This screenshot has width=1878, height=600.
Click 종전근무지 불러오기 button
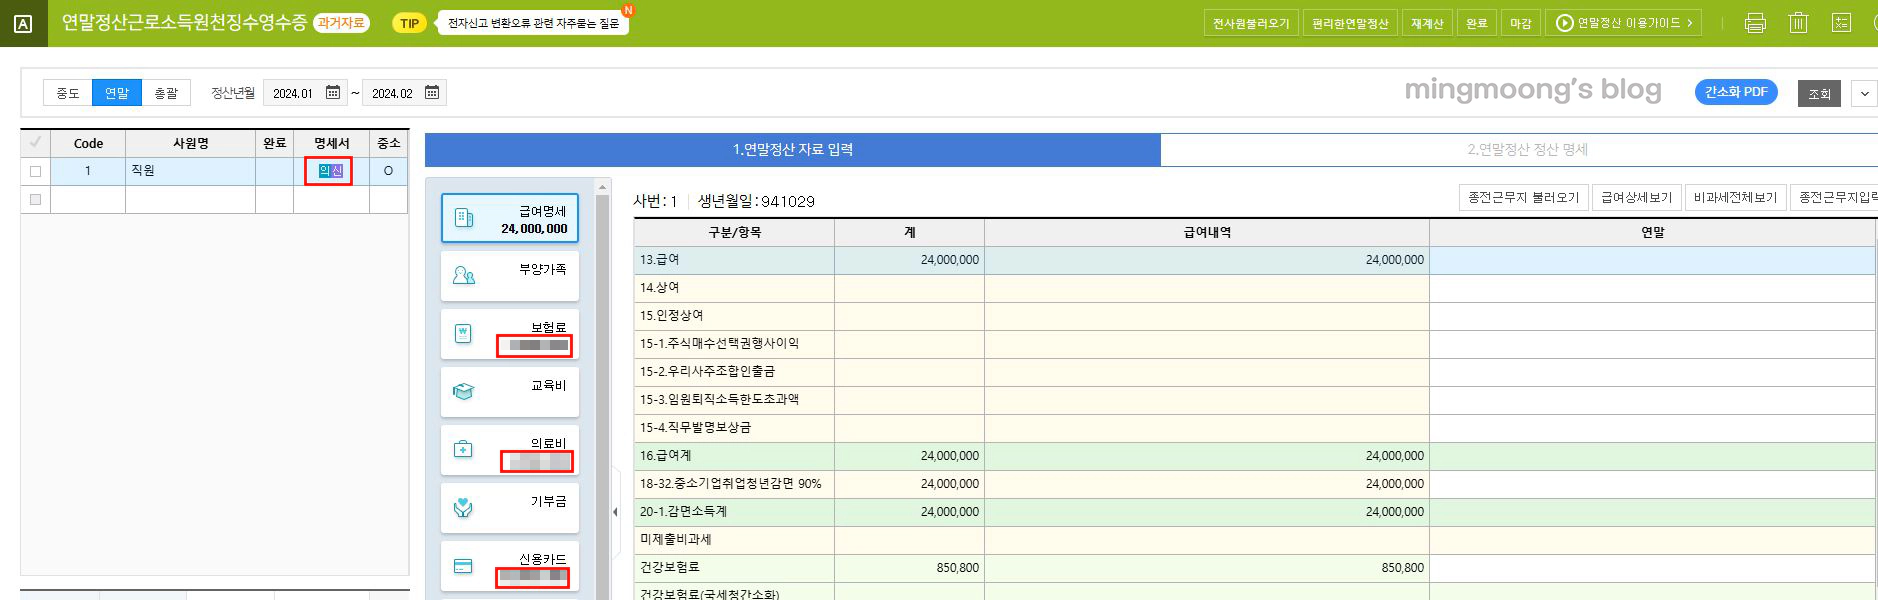pyautogui.click(x=1523, y=197)
